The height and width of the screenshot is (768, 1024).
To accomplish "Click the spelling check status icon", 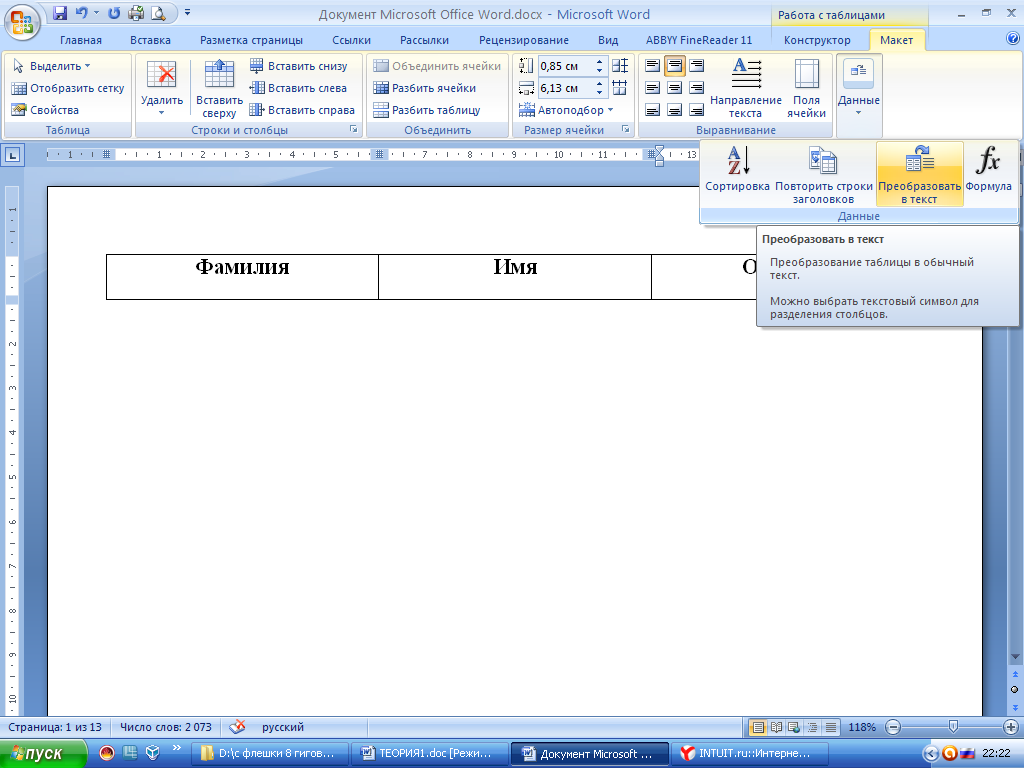I will (238, 727).
